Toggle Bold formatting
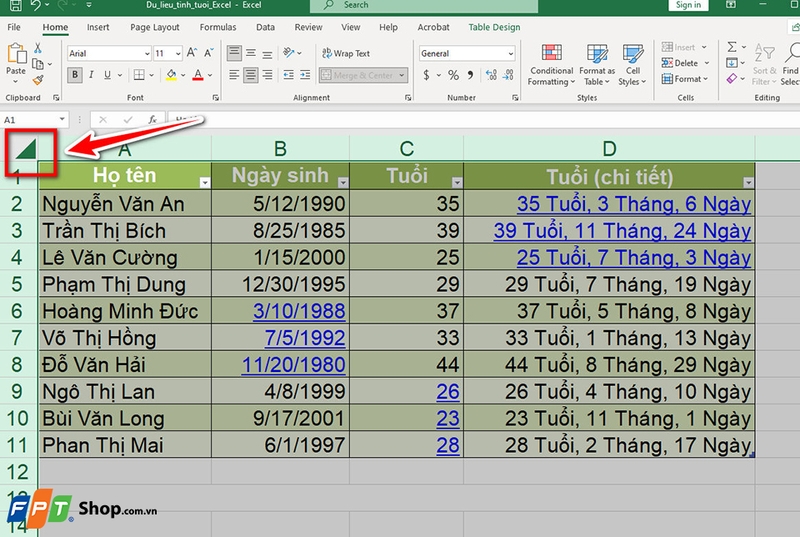This screenshot has height=537, width=800. coord(75,75)
